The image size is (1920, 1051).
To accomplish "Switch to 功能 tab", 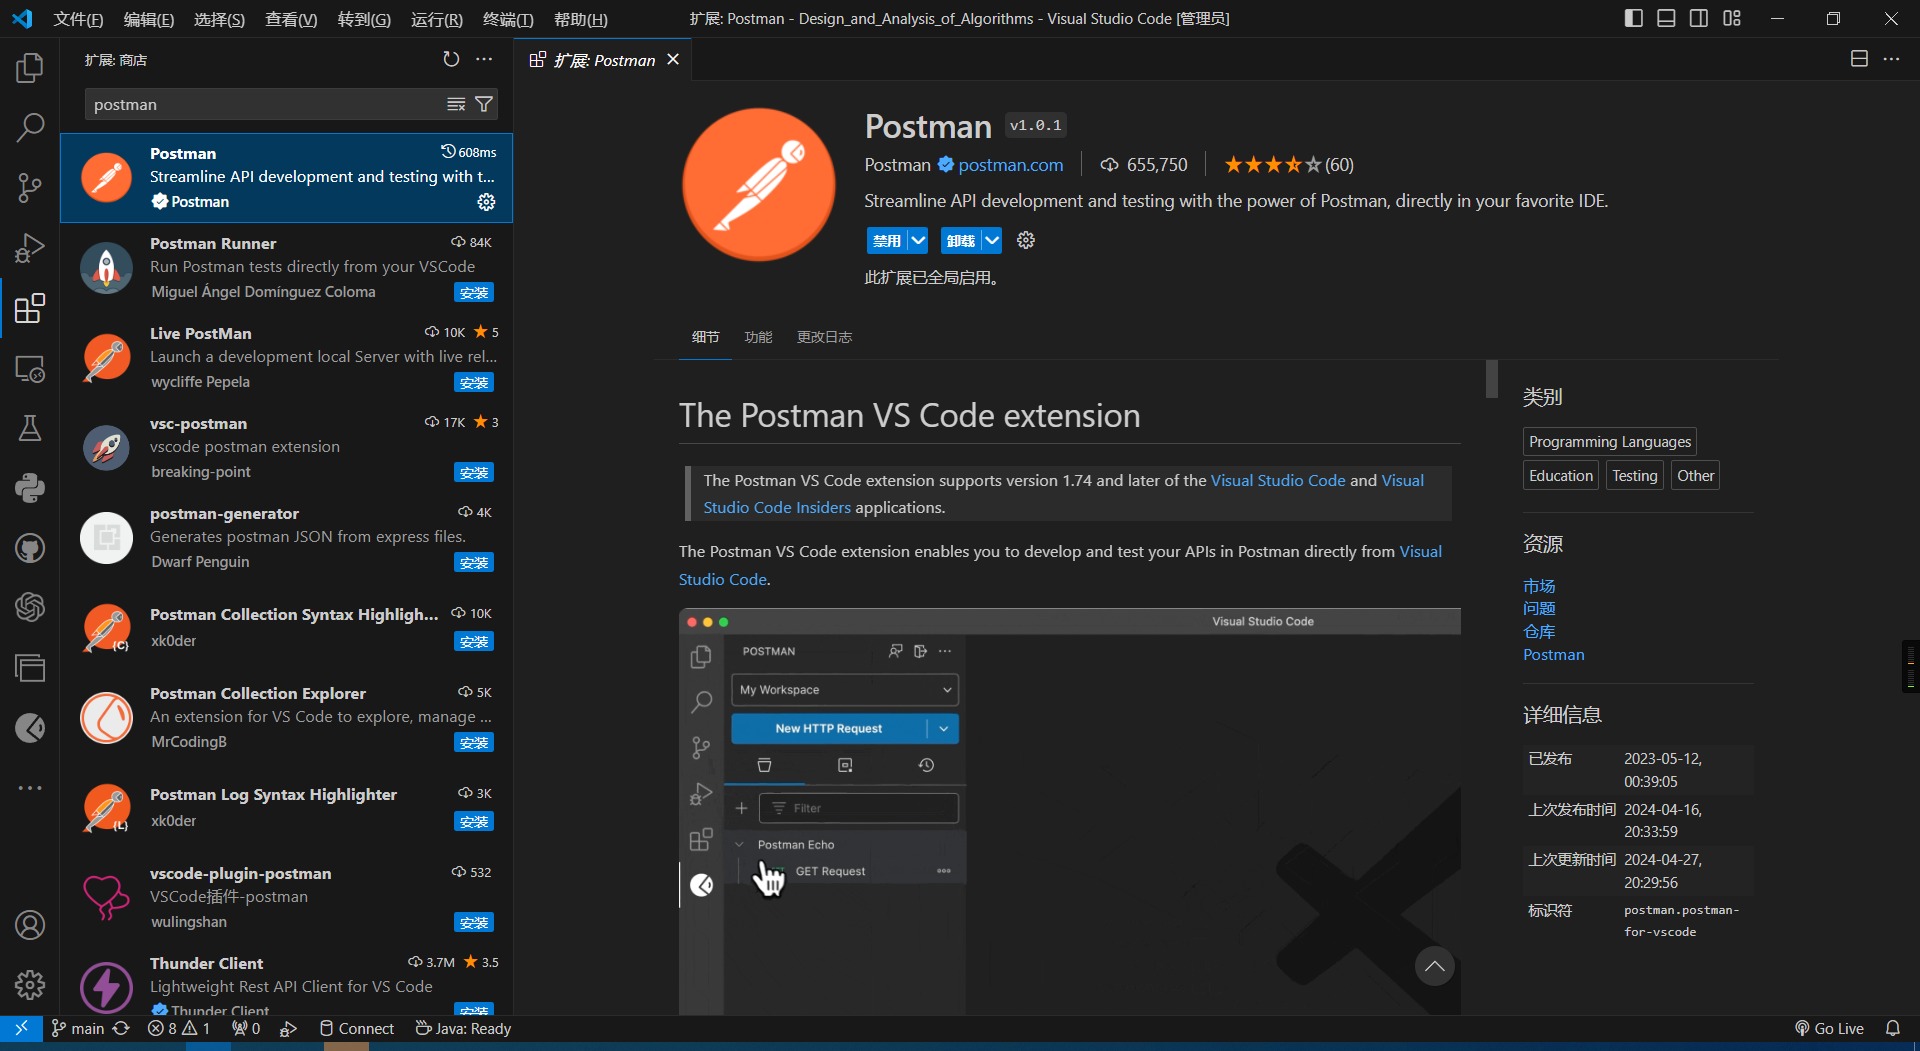I will tap(758, 337).
